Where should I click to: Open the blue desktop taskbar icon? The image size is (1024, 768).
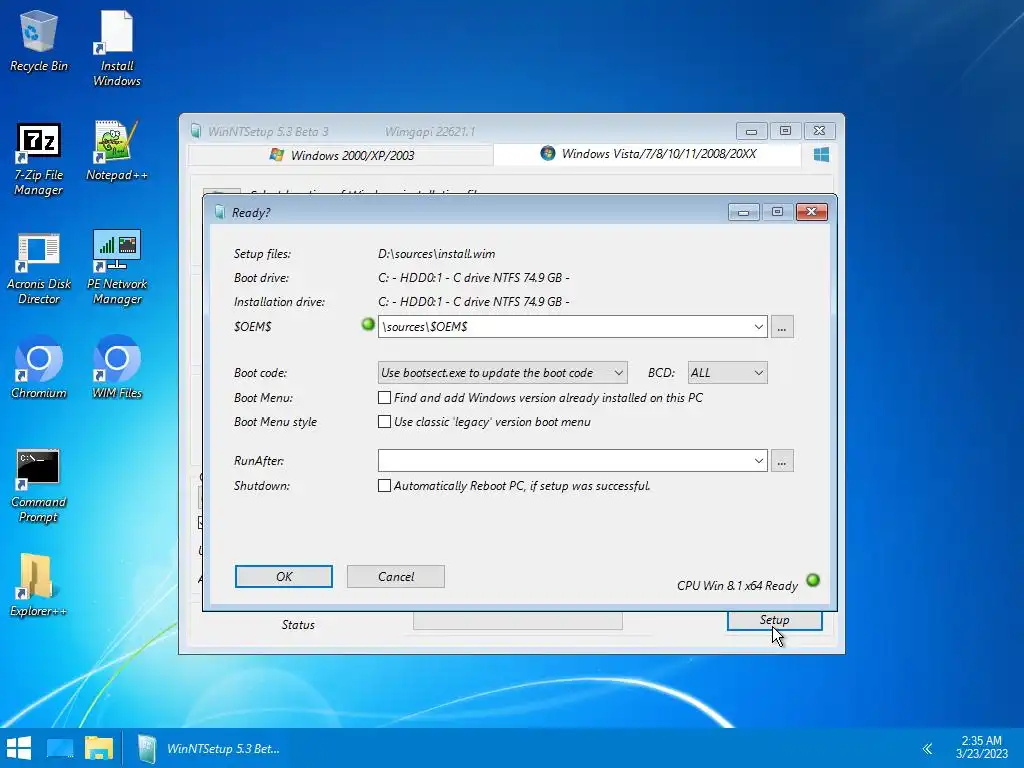59,748
